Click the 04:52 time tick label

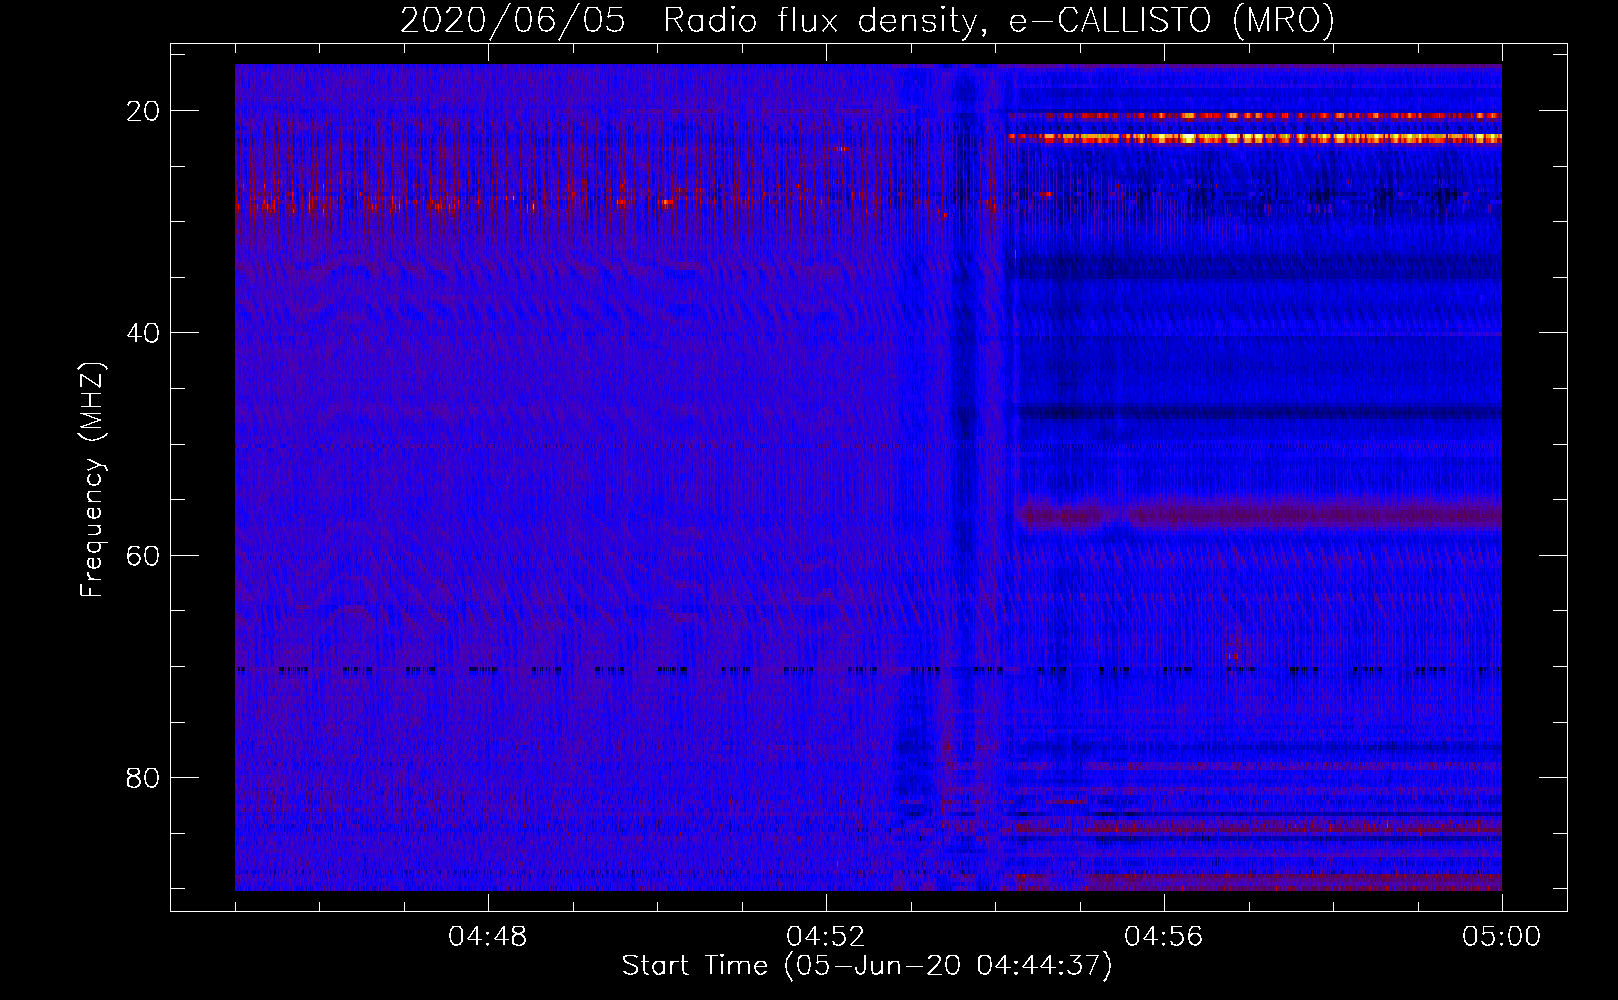click(826, 937)
